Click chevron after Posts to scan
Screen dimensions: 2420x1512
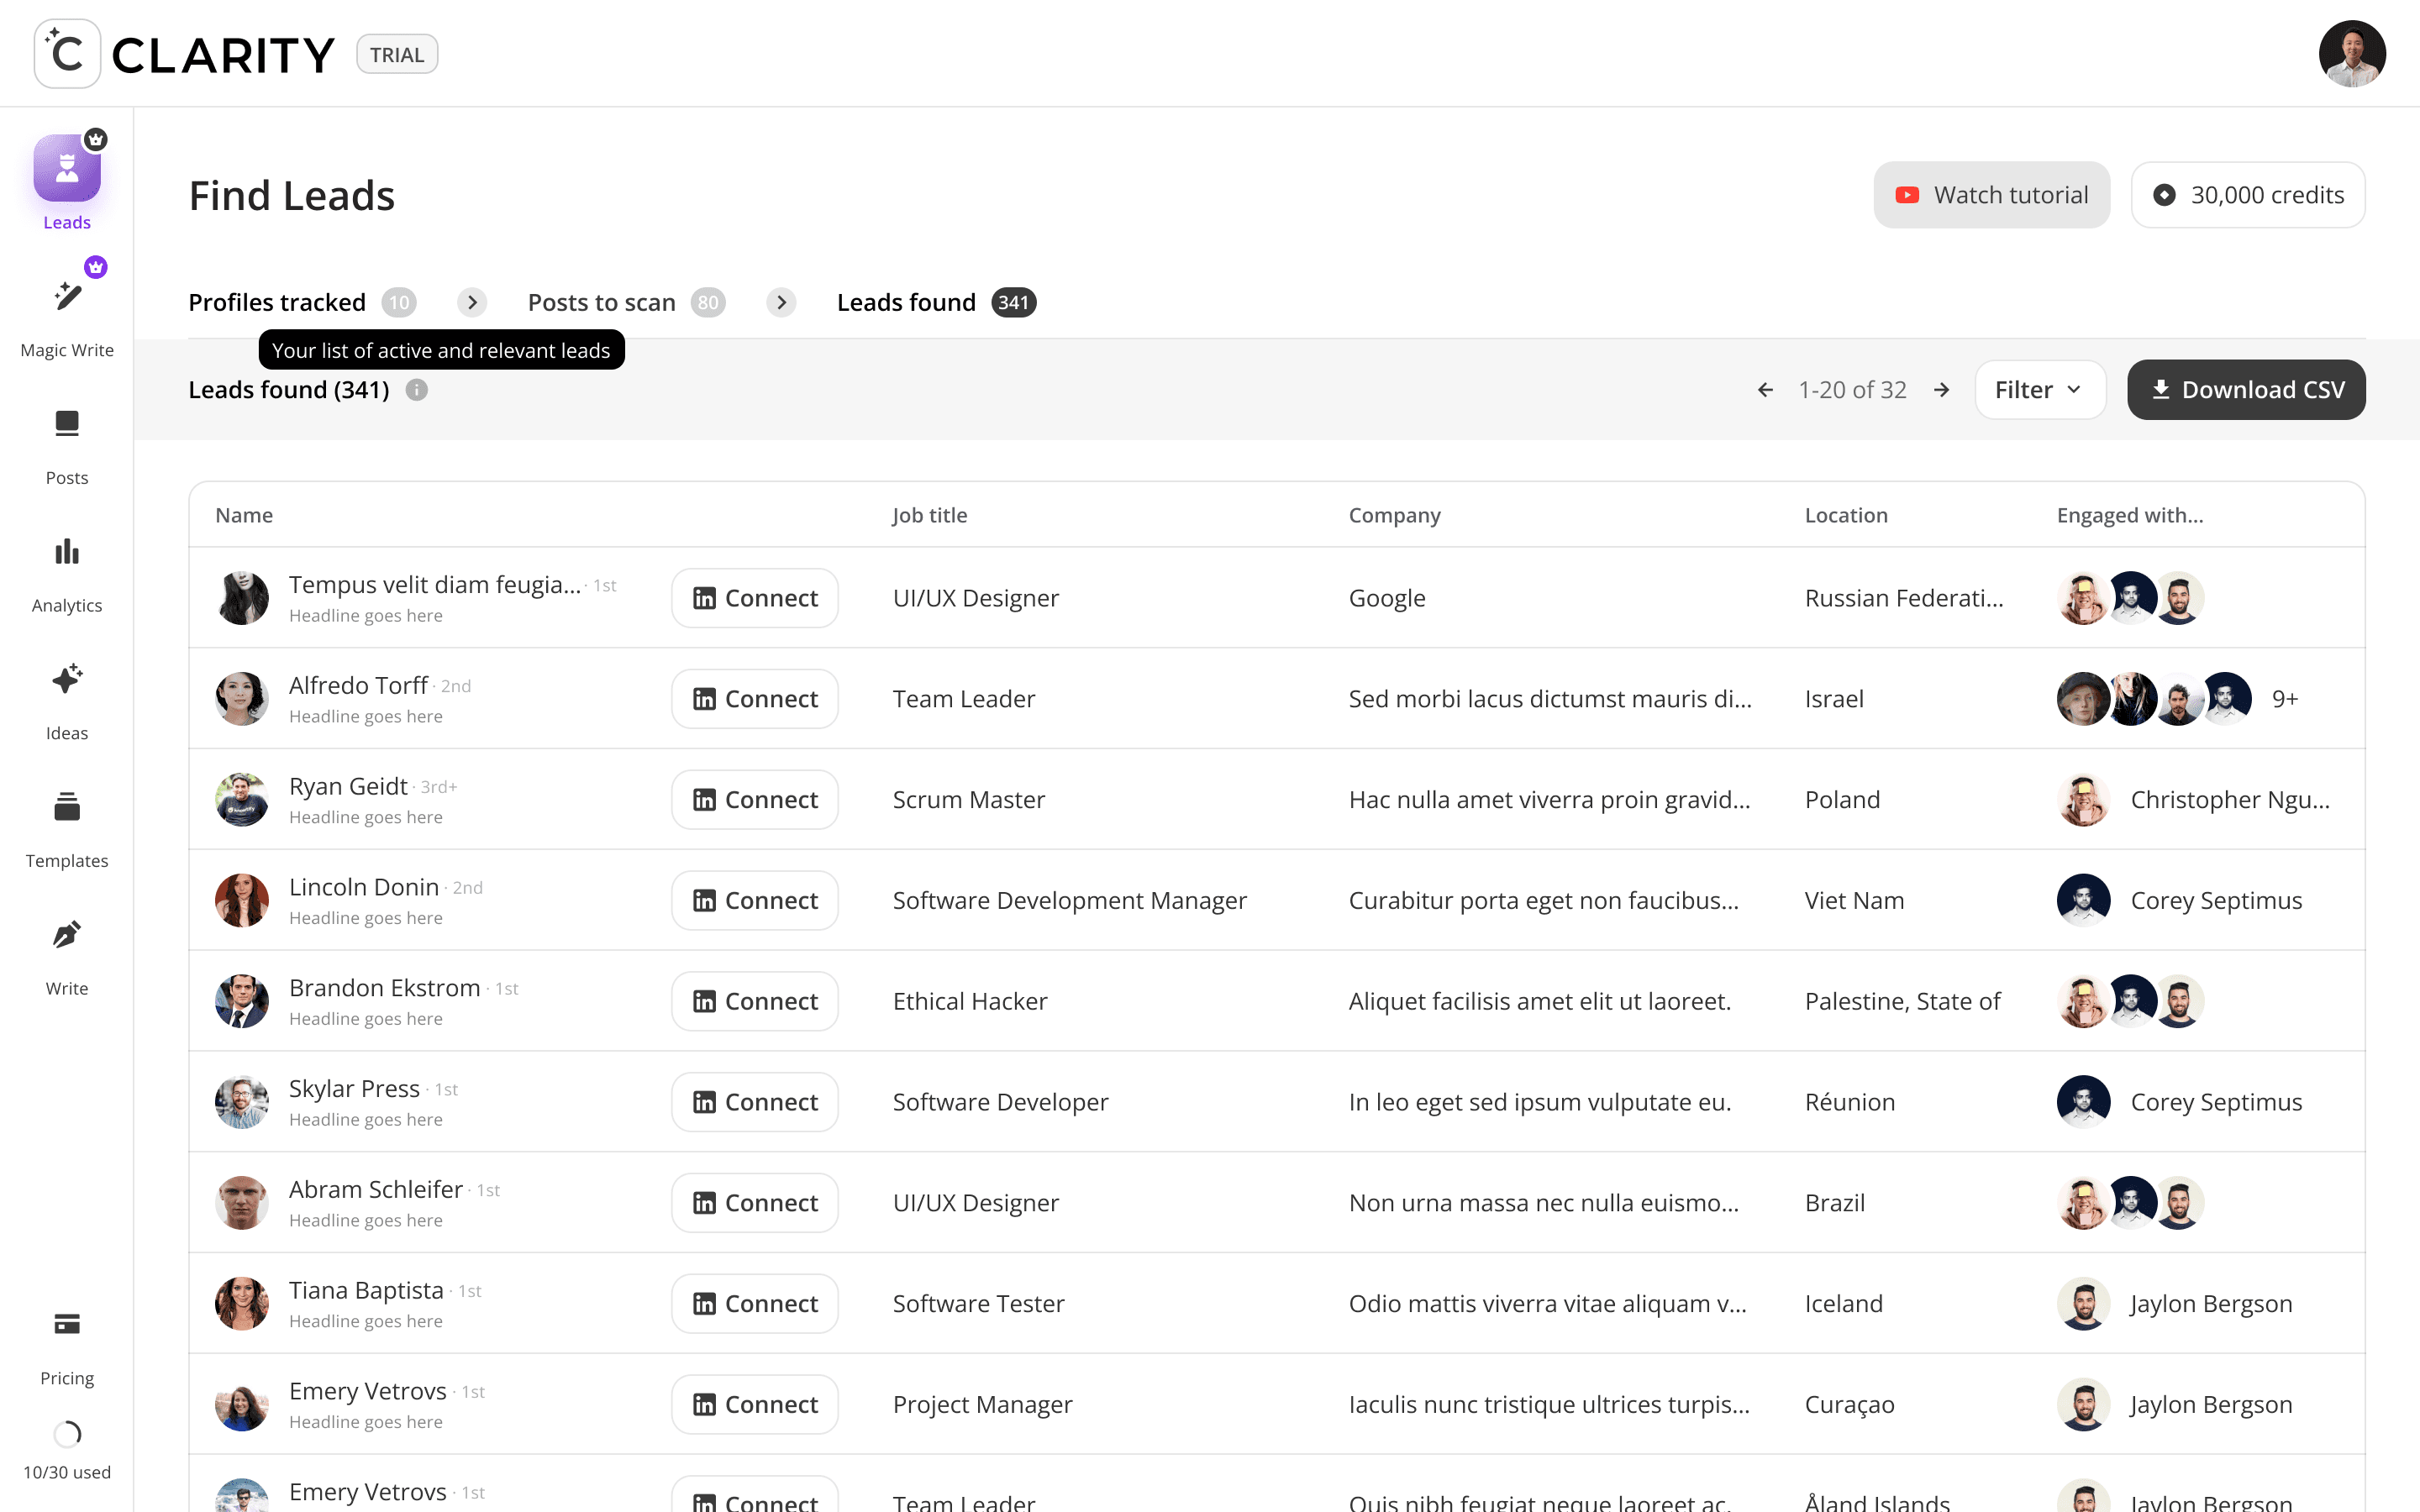click(781, 302)
